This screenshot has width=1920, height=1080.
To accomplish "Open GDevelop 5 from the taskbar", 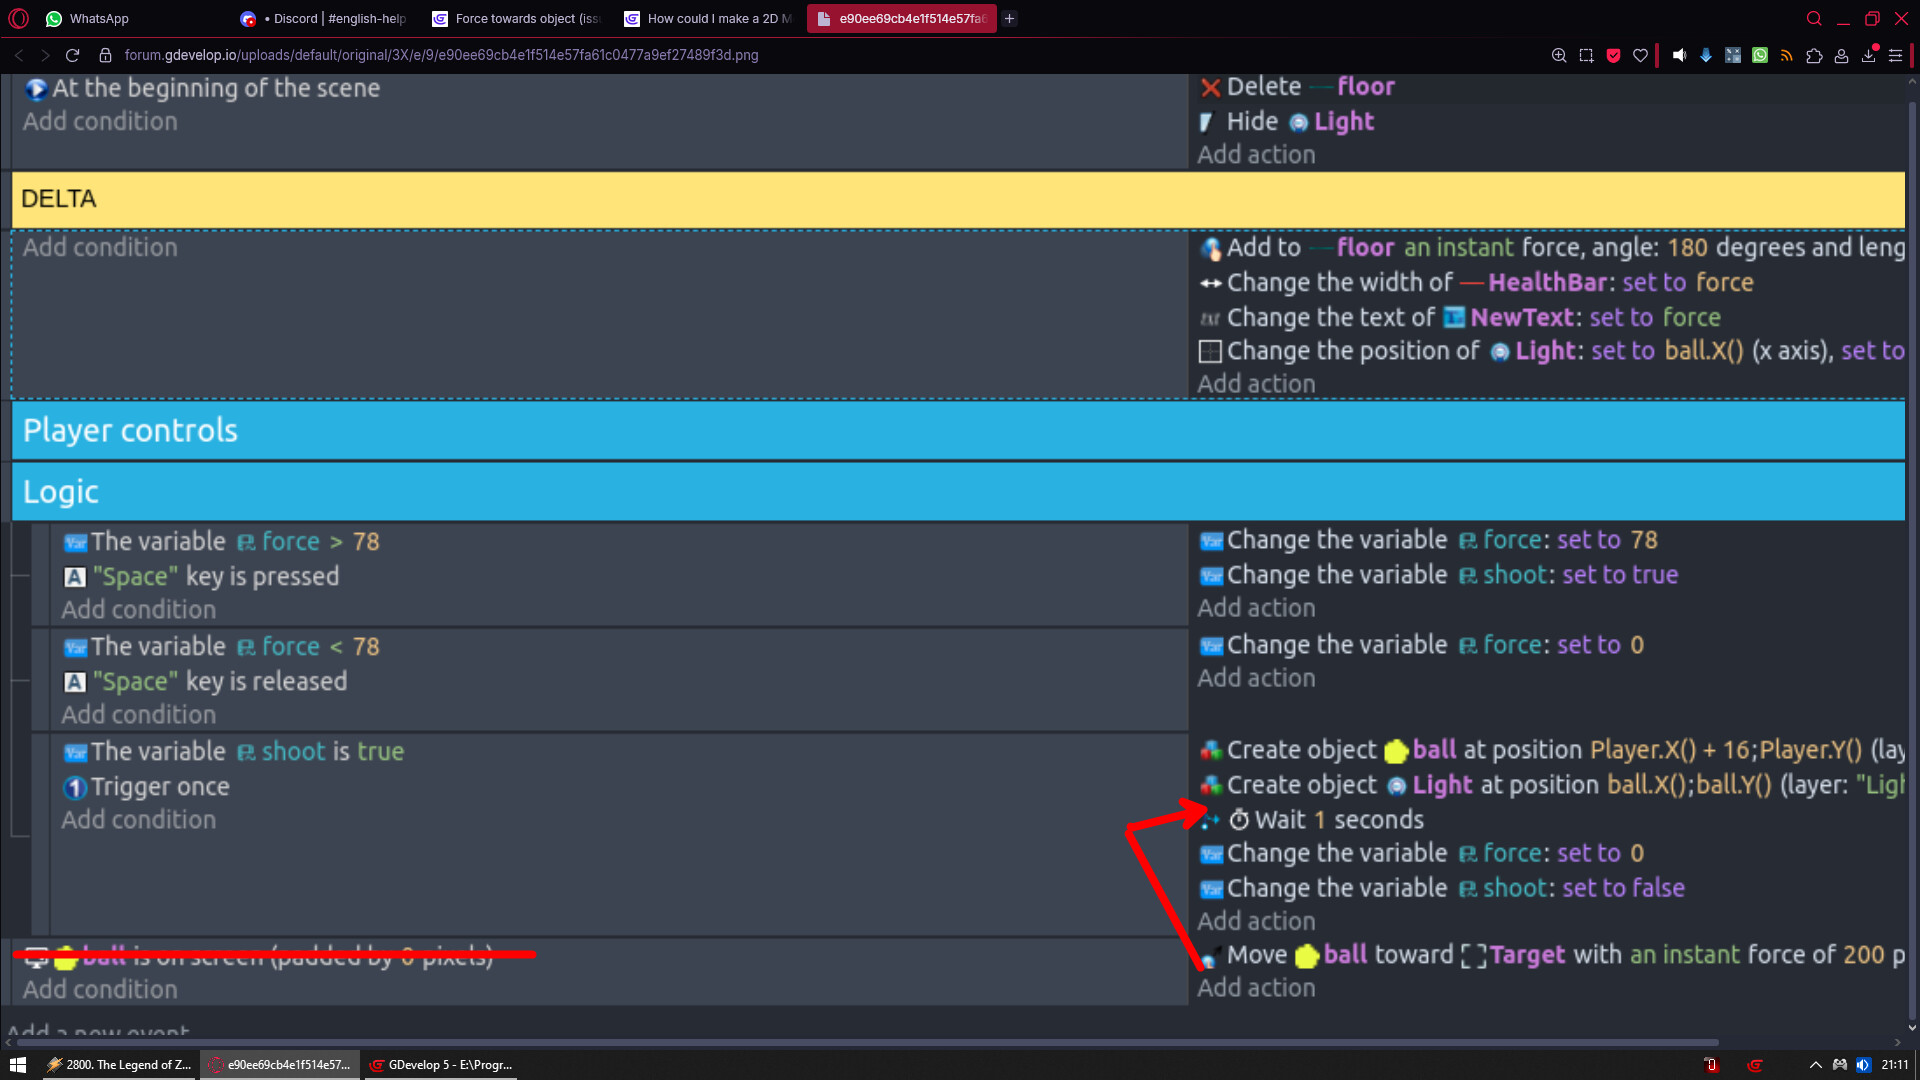I will [x=442, y=1065].
